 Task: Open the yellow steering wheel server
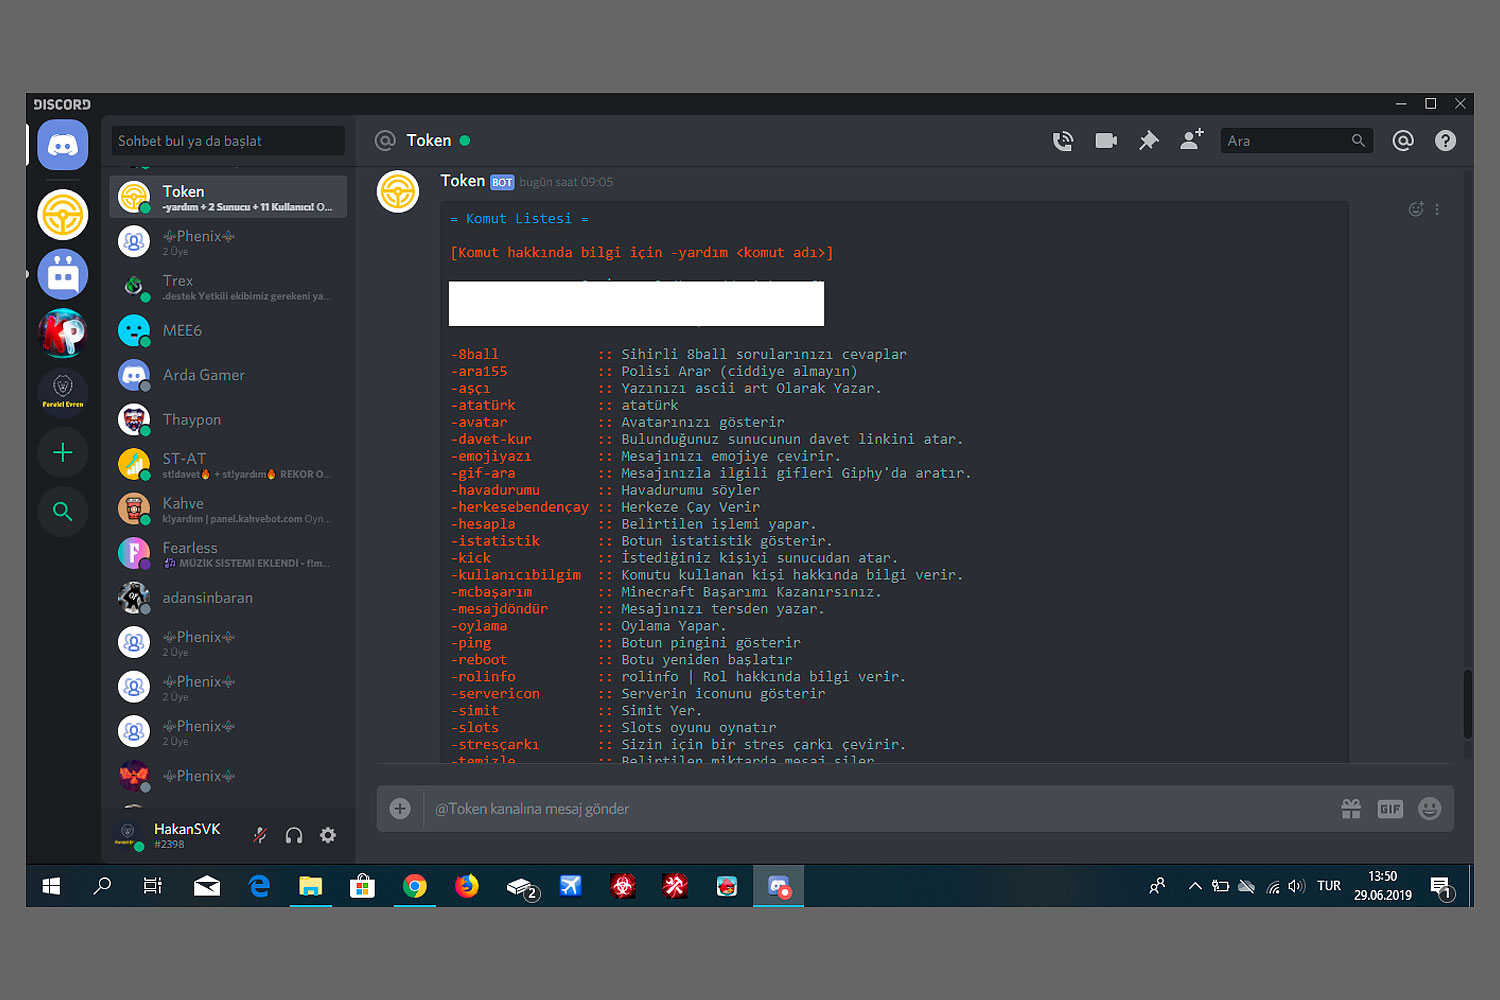coord(63,214)
